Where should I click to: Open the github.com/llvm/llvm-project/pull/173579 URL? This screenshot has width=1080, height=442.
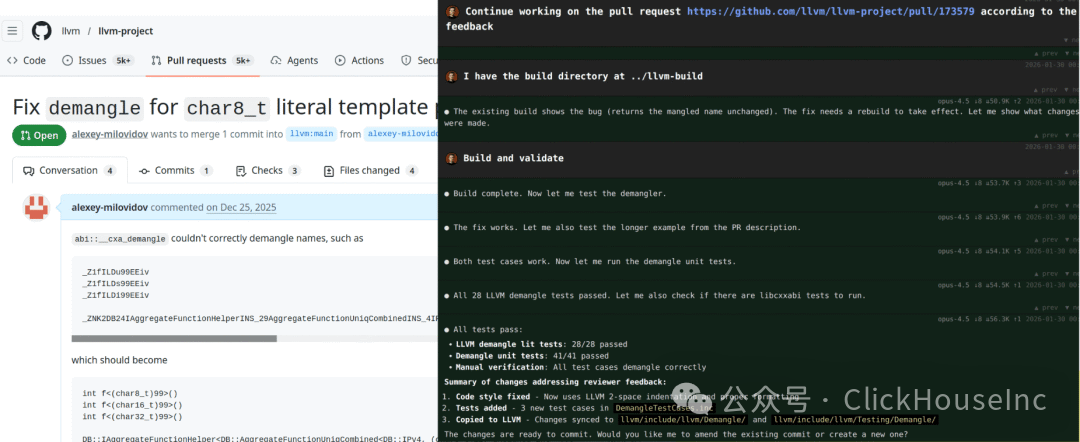point(831,11)
